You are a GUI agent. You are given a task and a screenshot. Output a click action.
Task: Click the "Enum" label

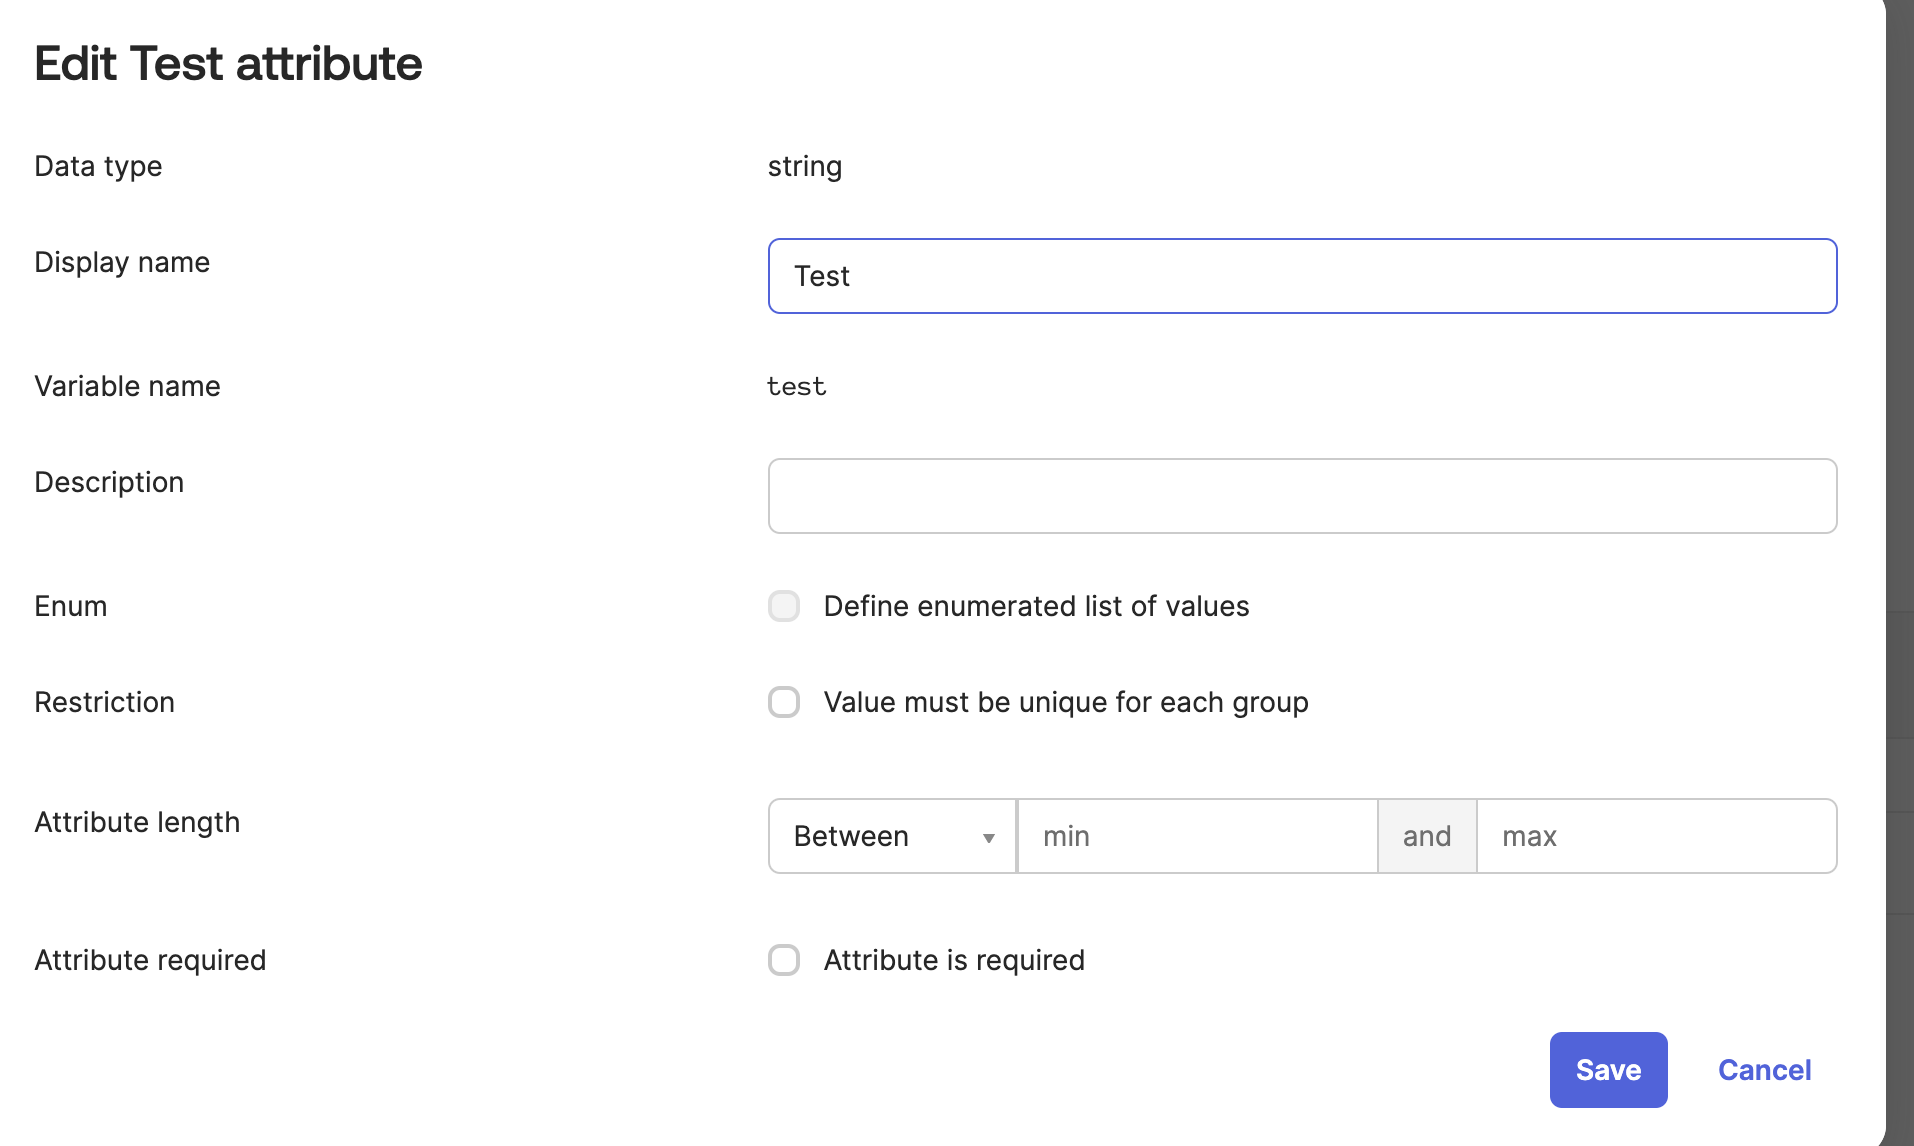coord(70,606)
